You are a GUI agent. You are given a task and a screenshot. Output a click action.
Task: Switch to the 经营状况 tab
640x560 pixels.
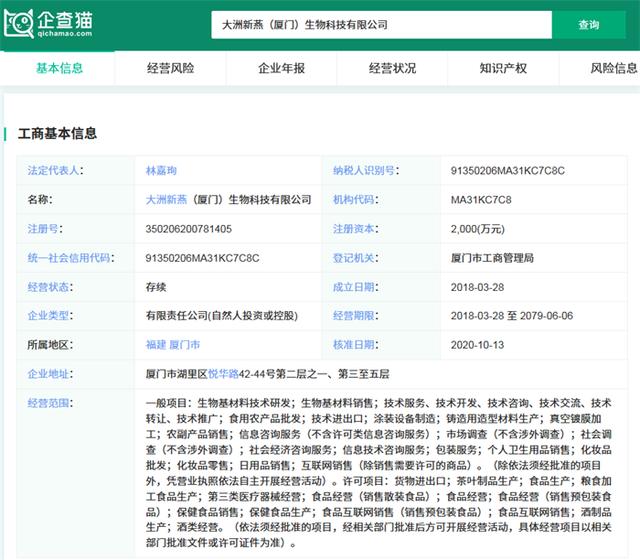[393, 68]
